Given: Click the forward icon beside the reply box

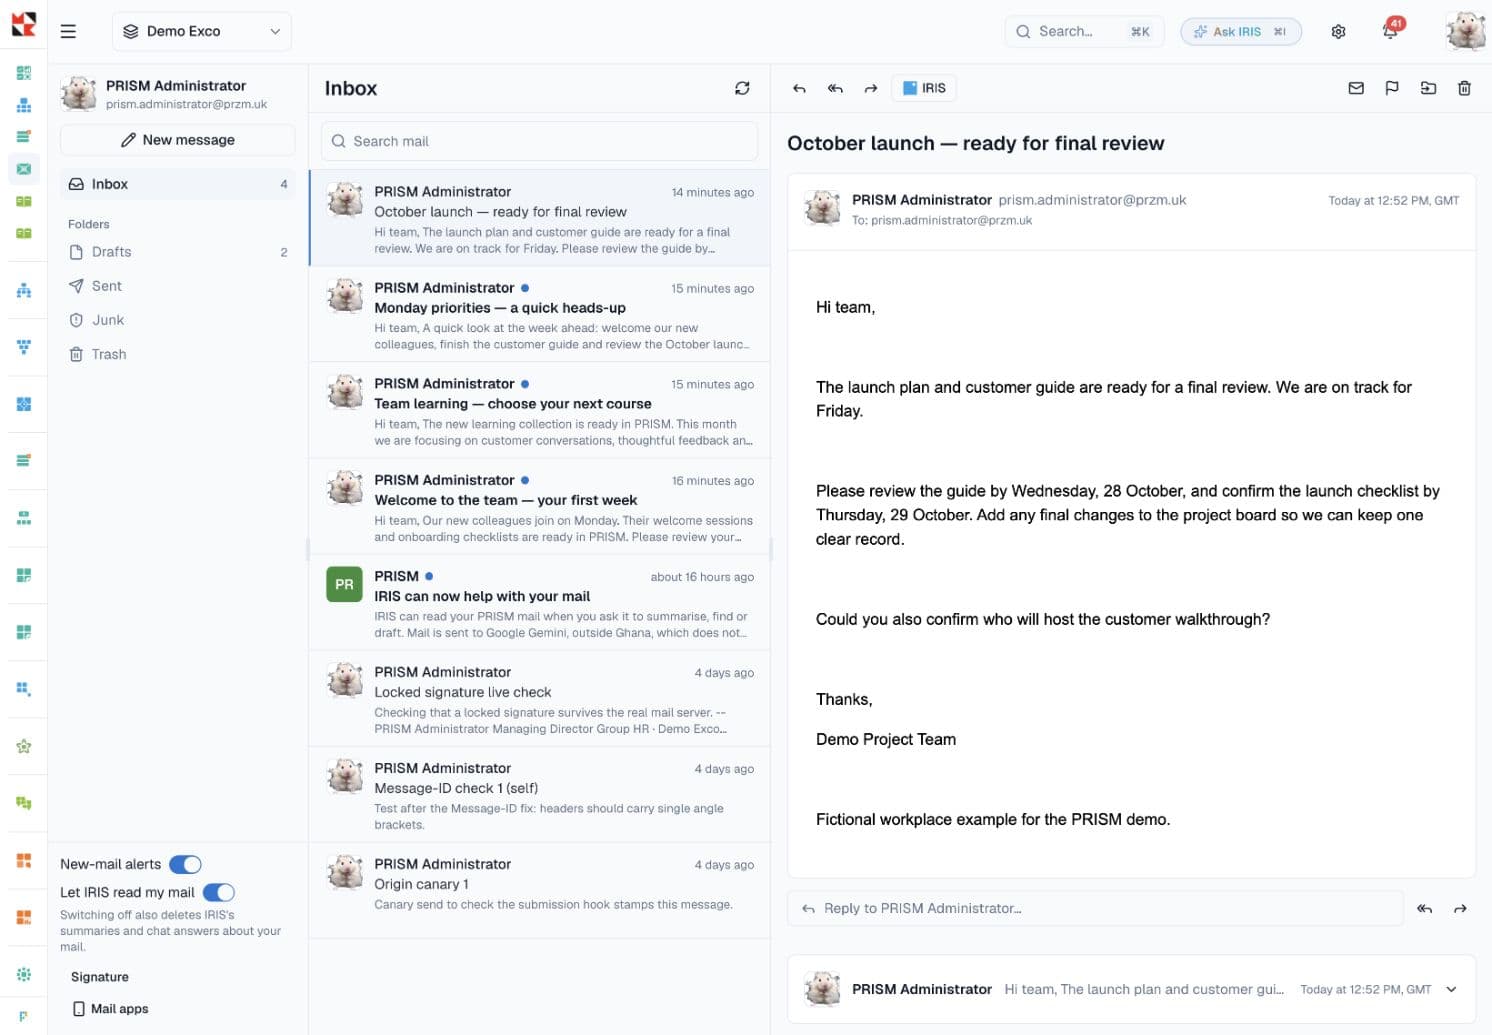Looking at the screenshot, I should [x=1460, y=908].
